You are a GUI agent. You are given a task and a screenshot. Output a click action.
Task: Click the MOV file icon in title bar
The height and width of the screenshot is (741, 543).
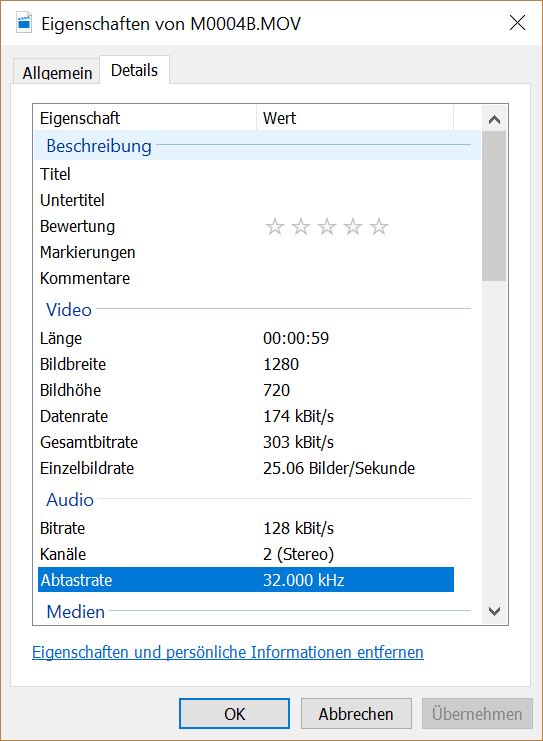24,23
